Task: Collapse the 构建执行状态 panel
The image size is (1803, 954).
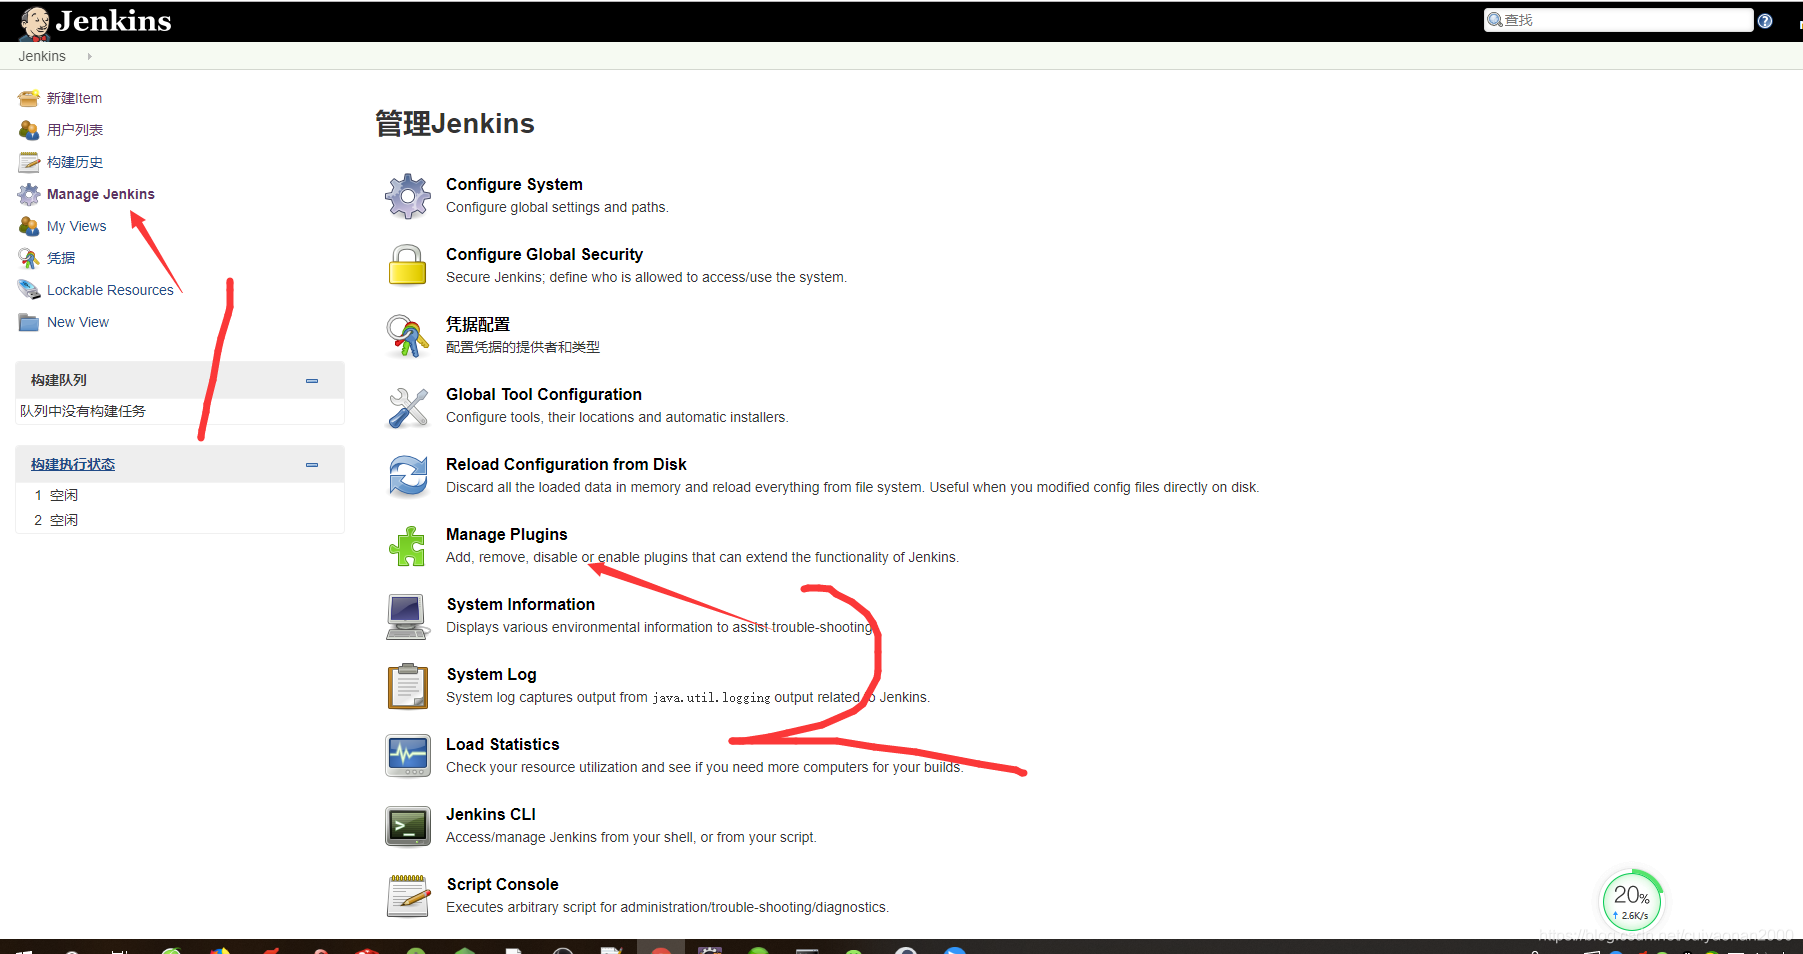Action: 312,465
